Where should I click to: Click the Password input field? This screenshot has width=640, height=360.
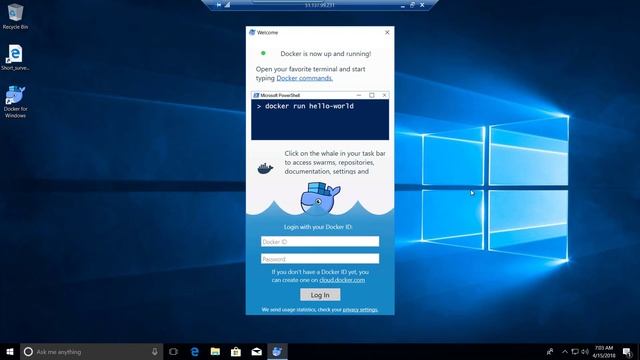coord(320,259)
